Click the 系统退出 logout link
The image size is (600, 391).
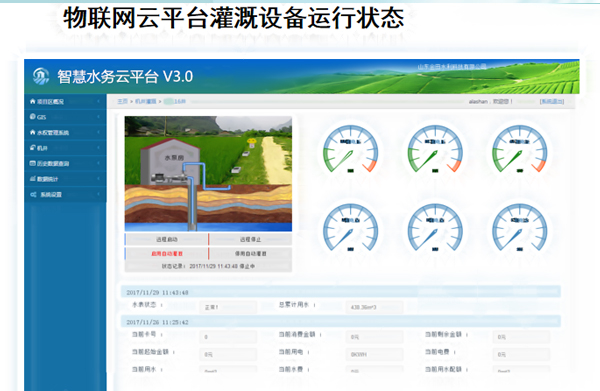click(x=551, y=101)
